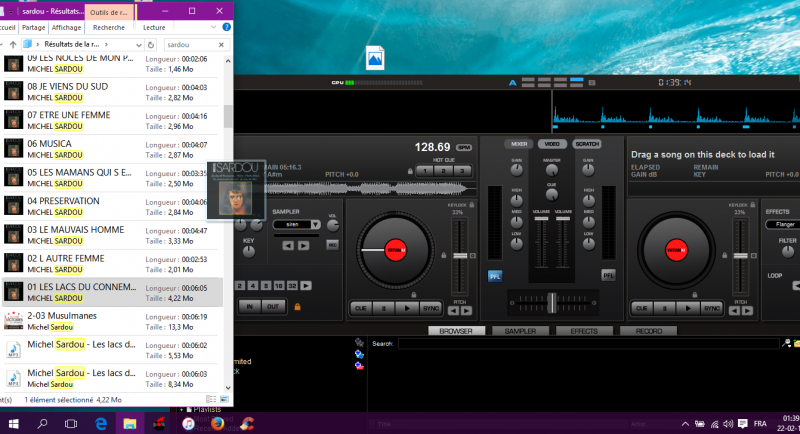This screenshot has height=434, width=800.
Task: Play the left deck track
Action: pyautogui.click(x=407, y=308)
